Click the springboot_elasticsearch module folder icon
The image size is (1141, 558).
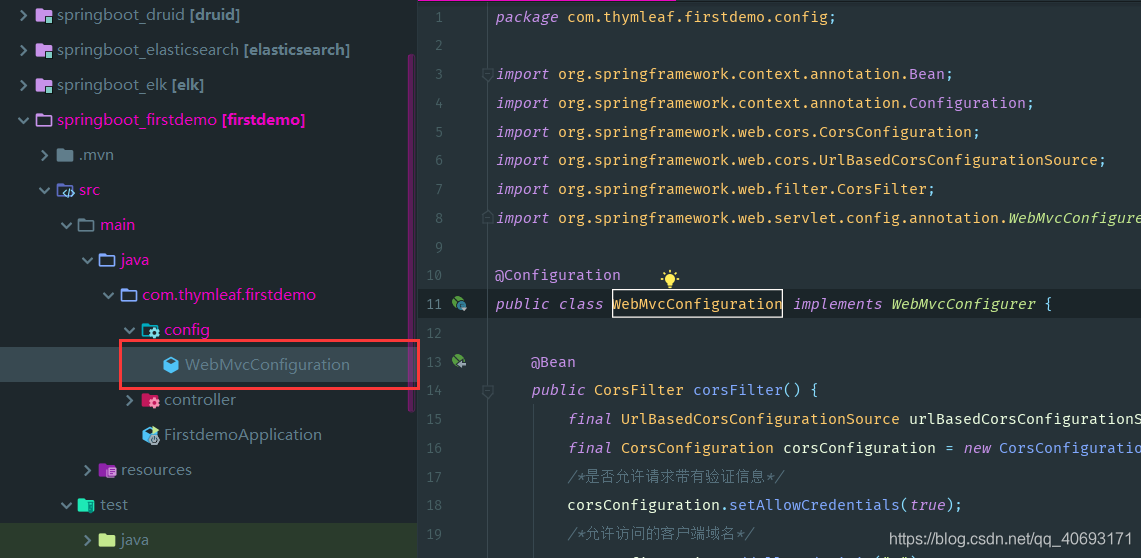click(44, 50)
